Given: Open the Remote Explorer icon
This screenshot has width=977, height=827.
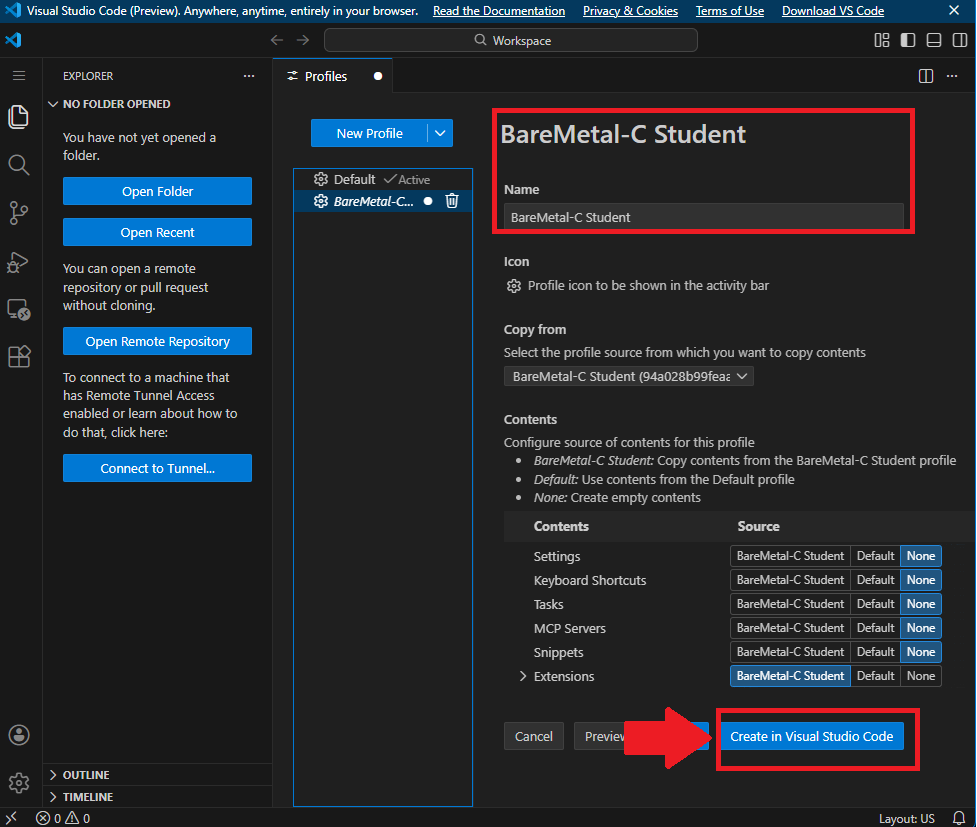Looking at the screenshot, I should (x=18, y=309).
